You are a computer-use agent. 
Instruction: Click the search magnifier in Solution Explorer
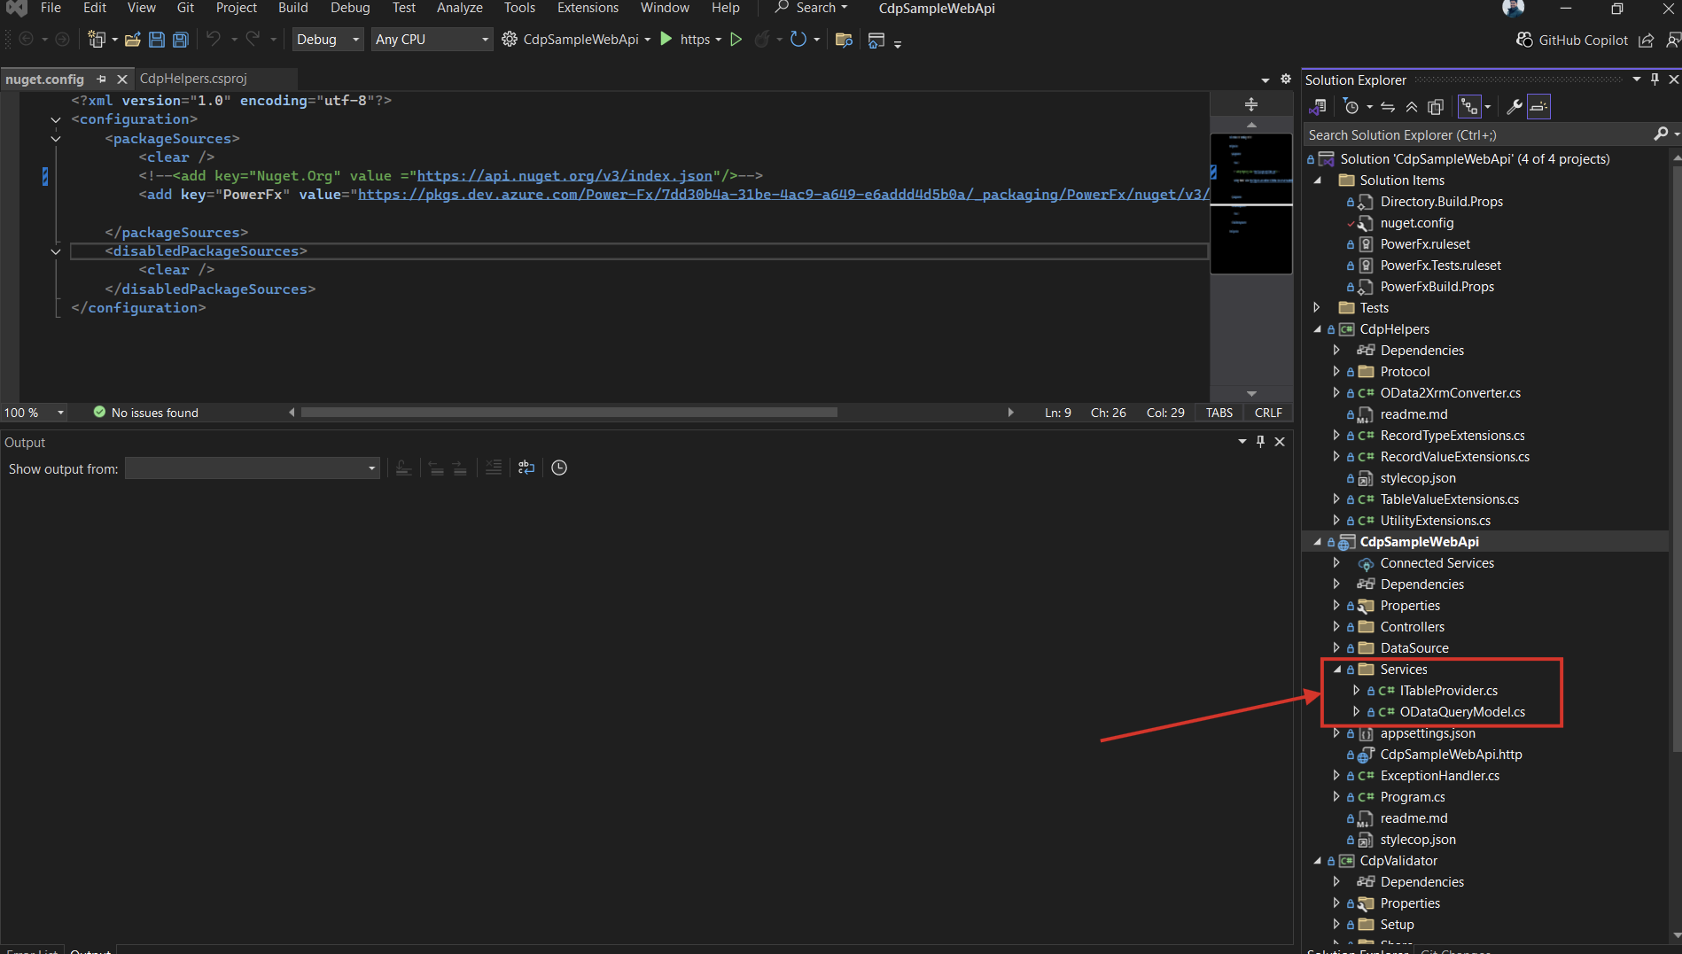click(x=1661, y=134)
